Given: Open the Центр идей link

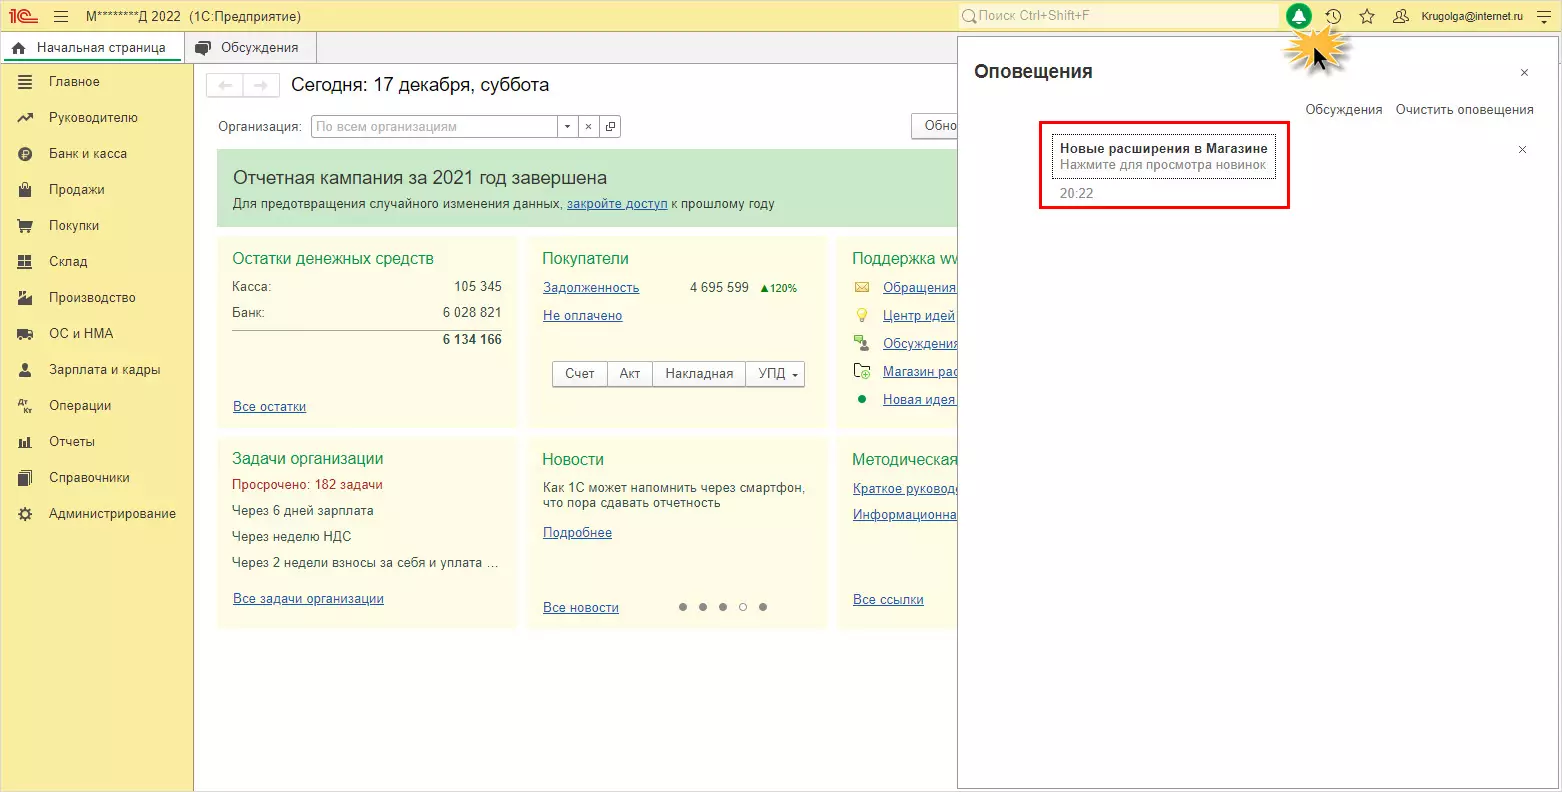Looking at the screenshot, I should [919, 316].
